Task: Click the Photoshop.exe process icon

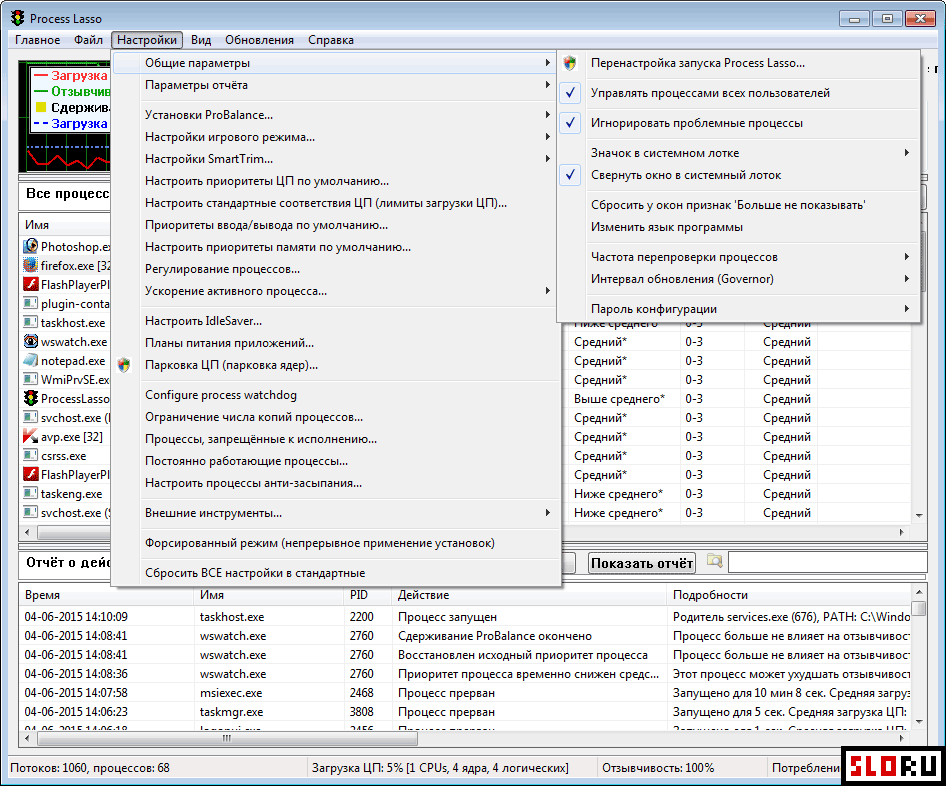Action: tap(30, 246)
